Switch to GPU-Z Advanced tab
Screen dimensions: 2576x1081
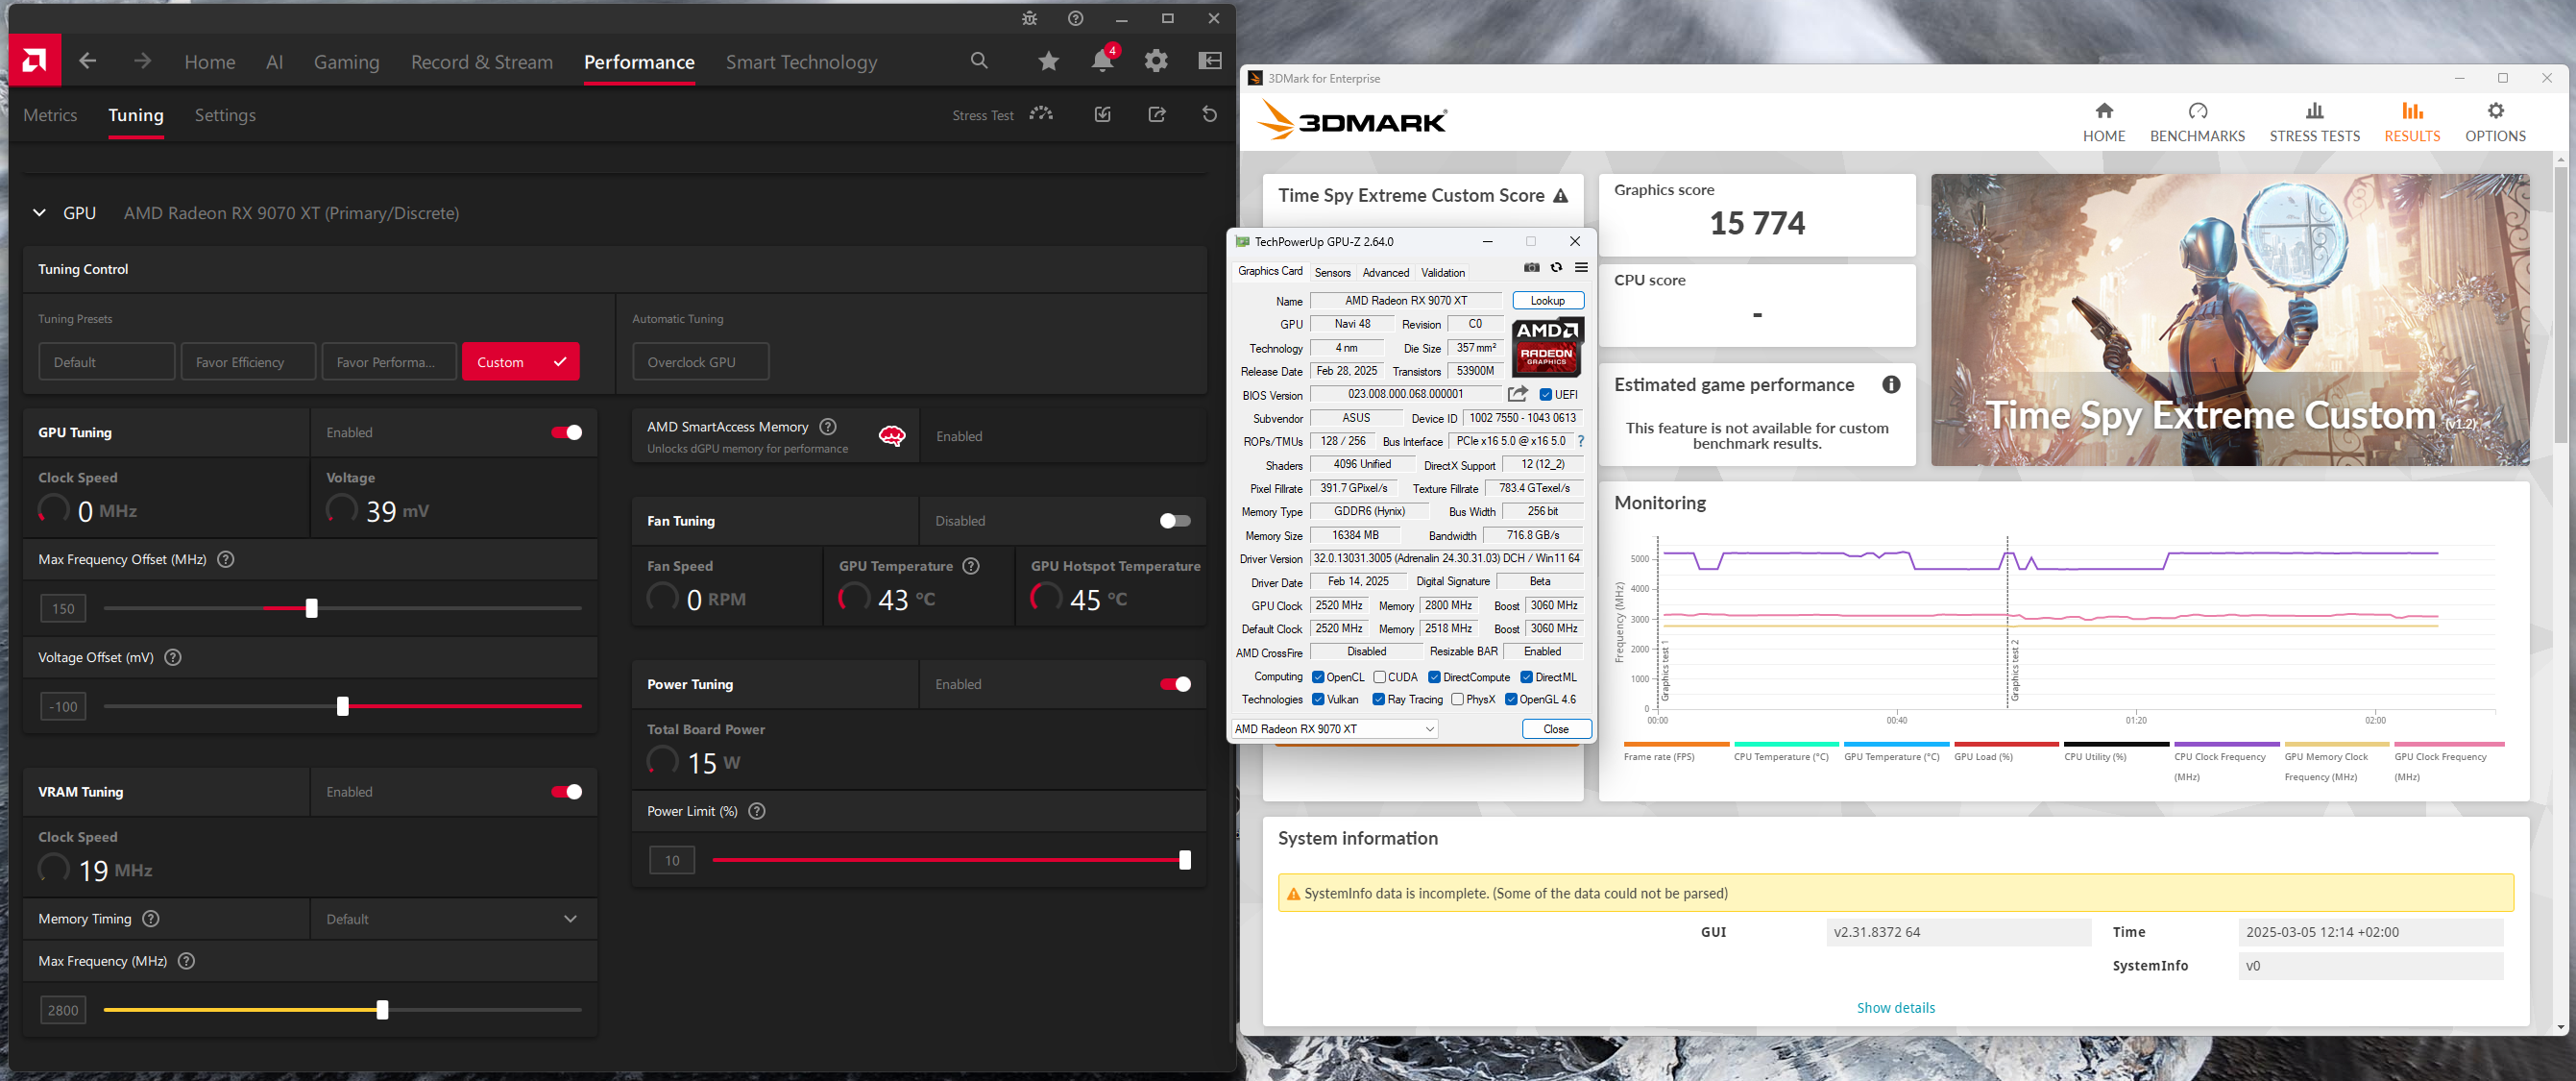(1385, 272)
